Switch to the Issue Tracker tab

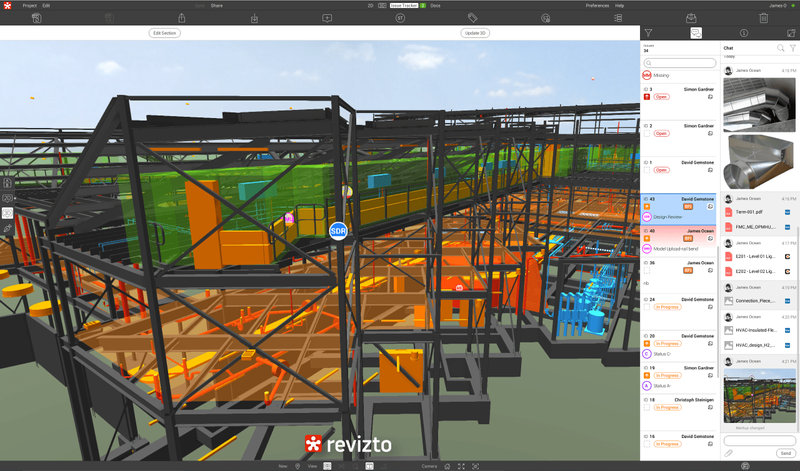401,5
